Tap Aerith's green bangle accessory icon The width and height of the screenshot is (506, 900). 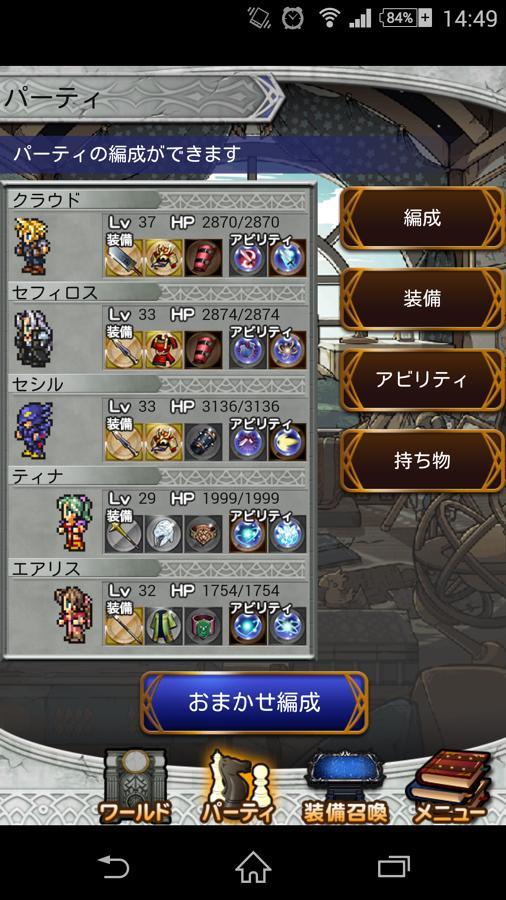tap(203, 626)
